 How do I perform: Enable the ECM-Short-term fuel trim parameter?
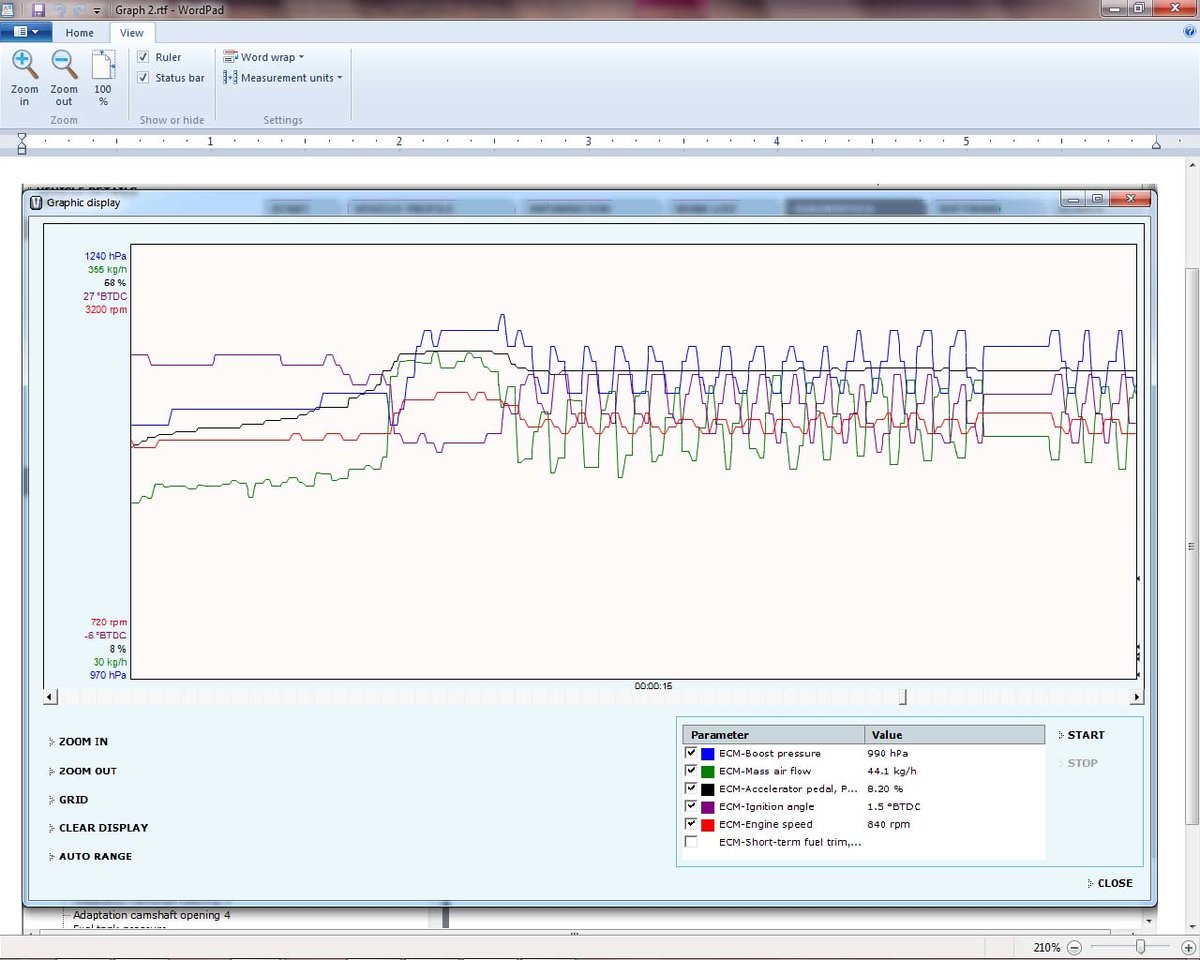691,841
